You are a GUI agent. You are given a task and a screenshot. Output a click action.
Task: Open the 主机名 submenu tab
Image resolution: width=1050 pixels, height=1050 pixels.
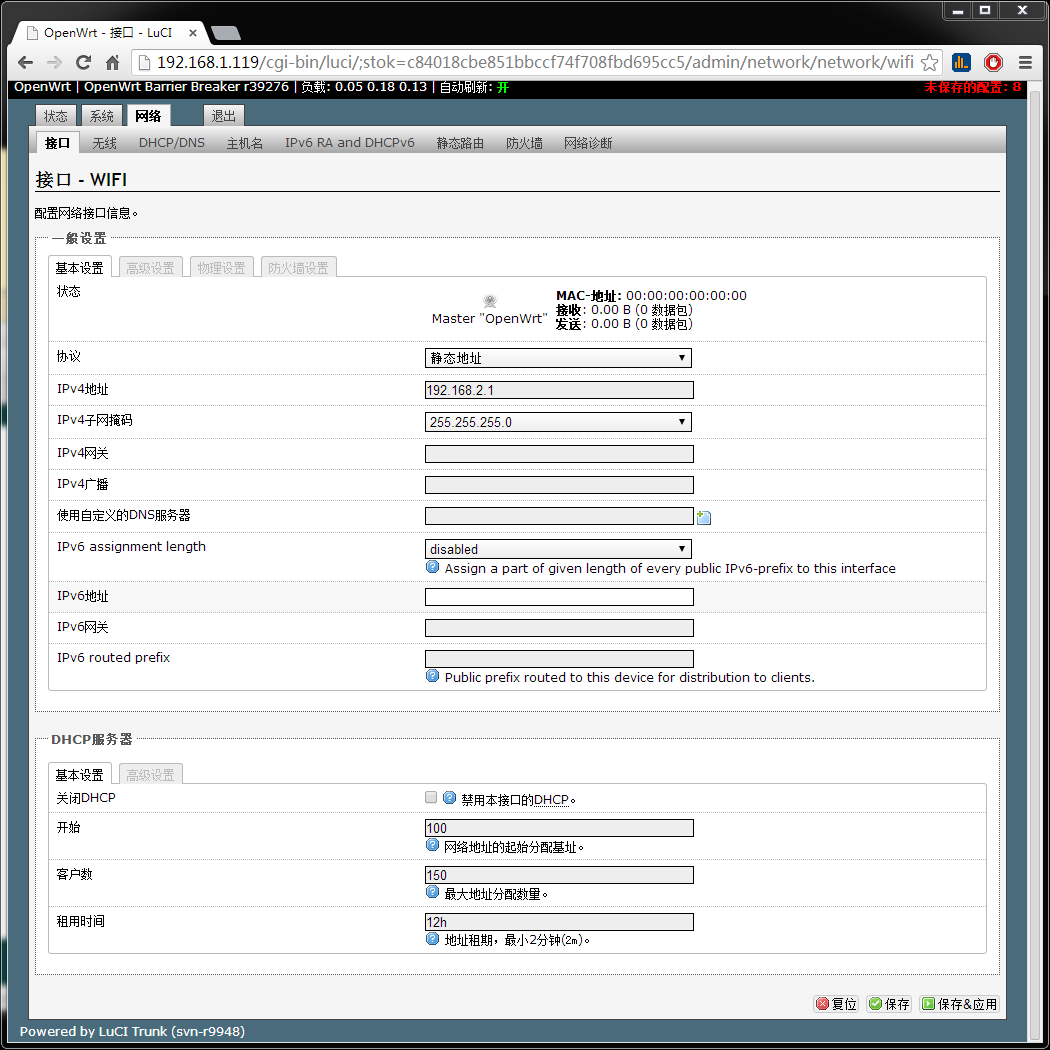(x=244, y=143)
